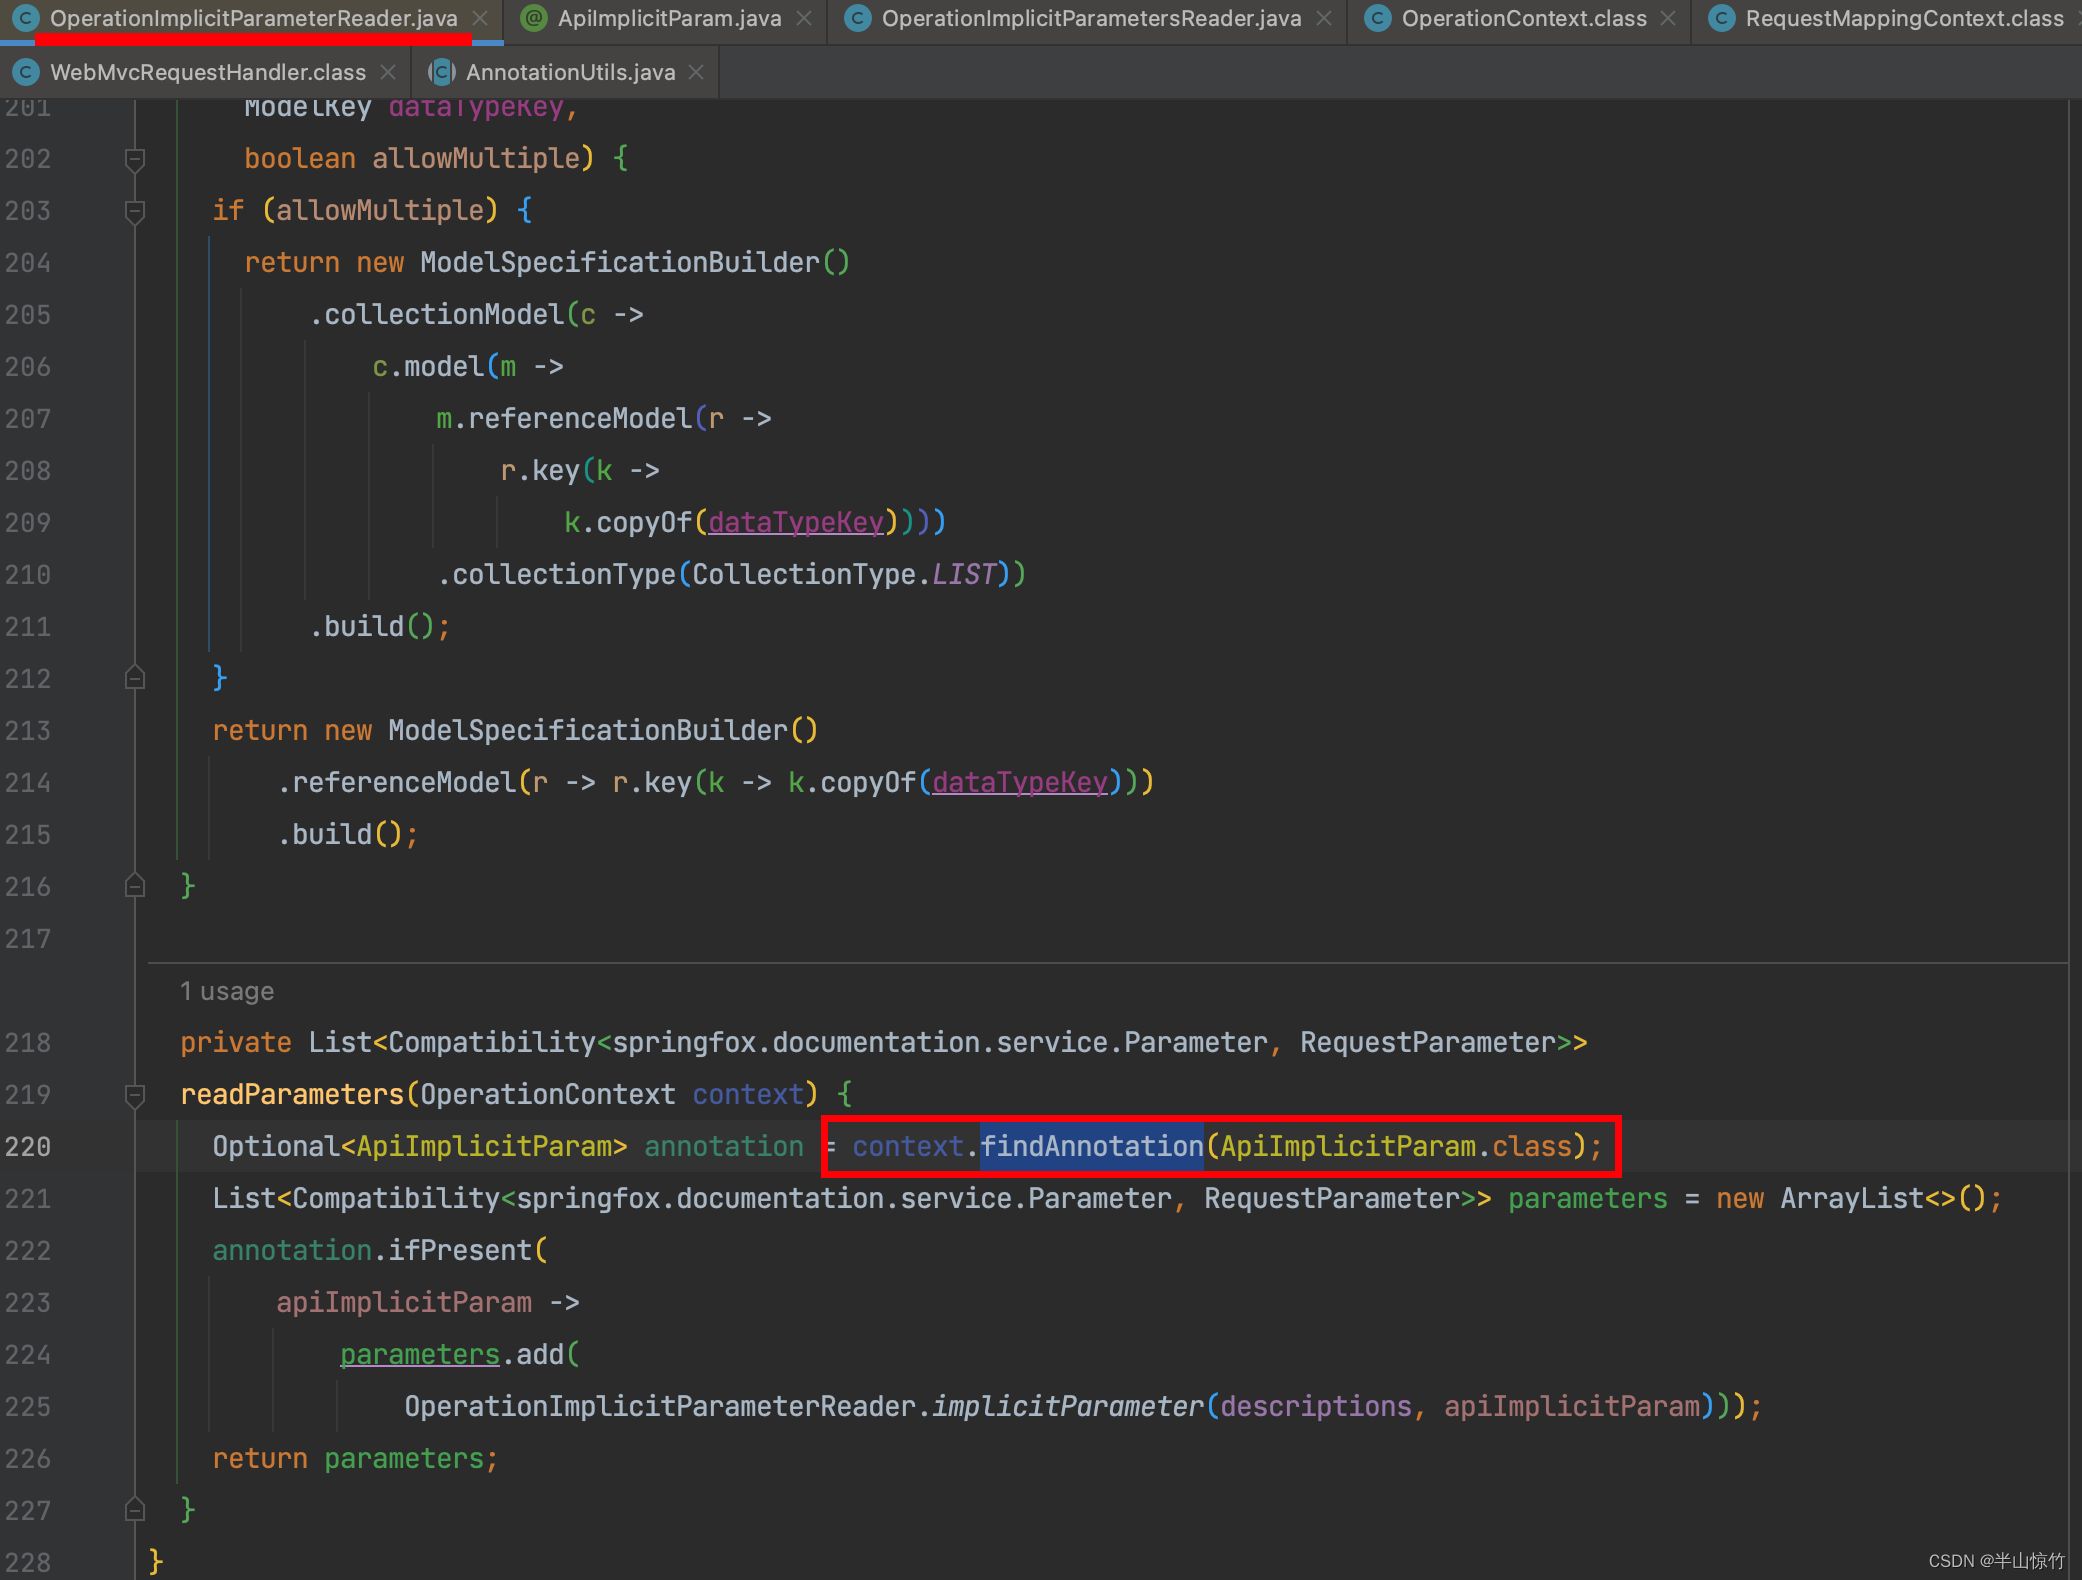Open the 1 usage inlay hint

[x=228, y=991]
